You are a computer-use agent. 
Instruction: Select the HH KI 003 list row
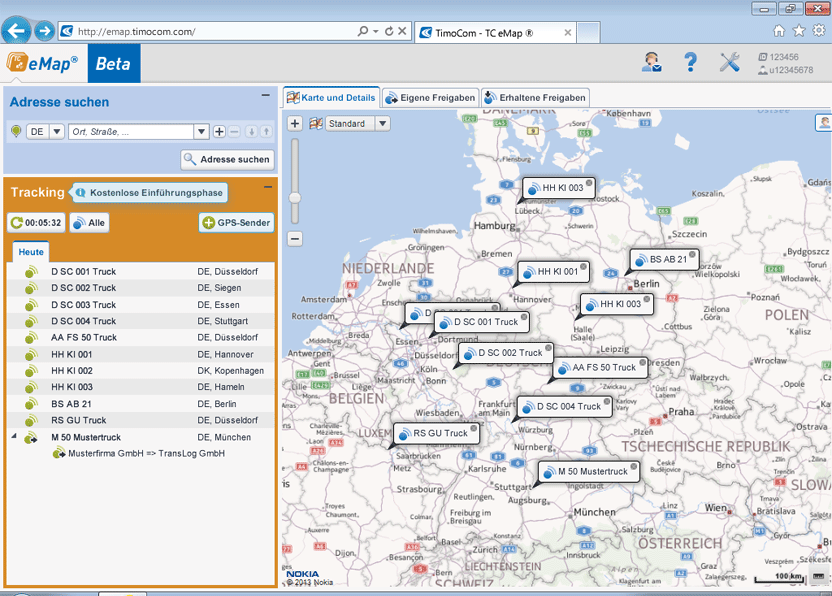[141, 387]
